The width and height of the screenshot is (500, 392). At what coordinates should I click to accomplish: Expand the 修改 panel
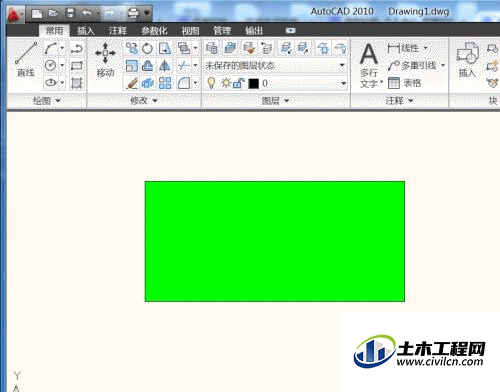pyautogui.click(x=144, y=100)
